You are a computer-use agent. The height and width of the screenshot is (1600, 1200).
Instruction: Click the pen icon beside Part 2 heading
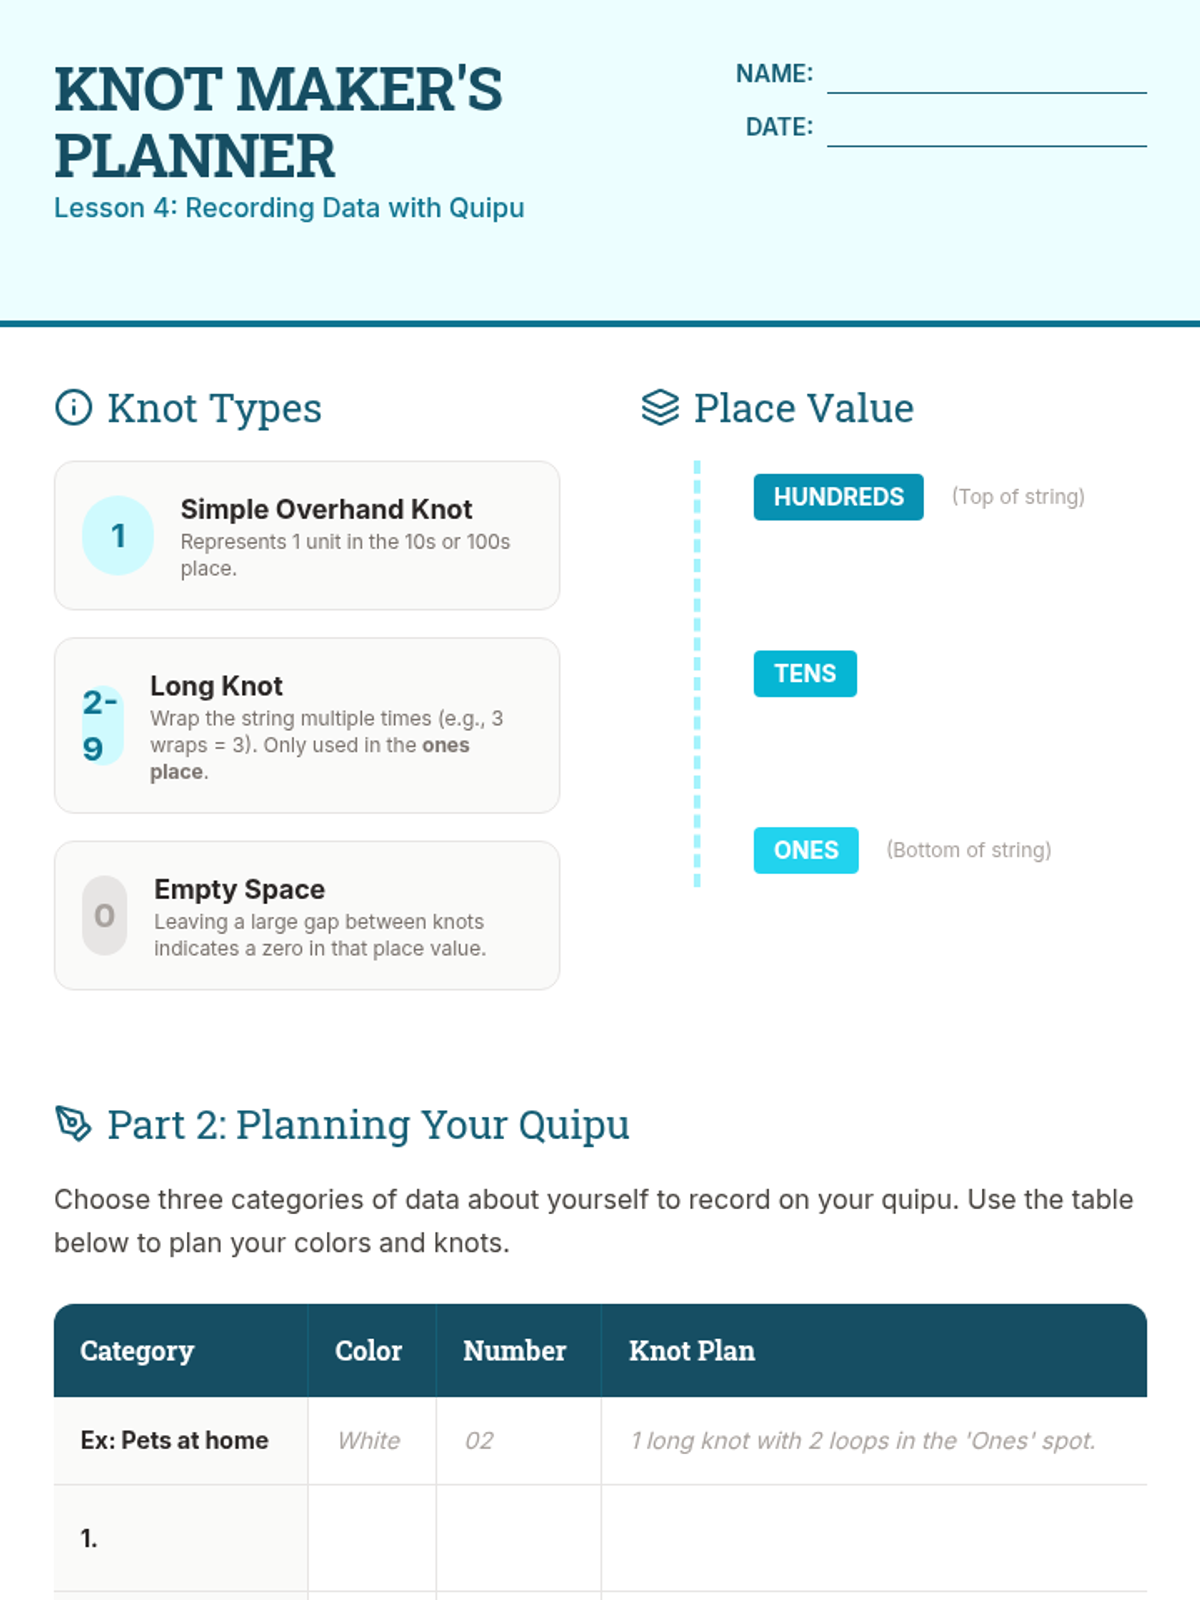click(x=73, y=1124)
